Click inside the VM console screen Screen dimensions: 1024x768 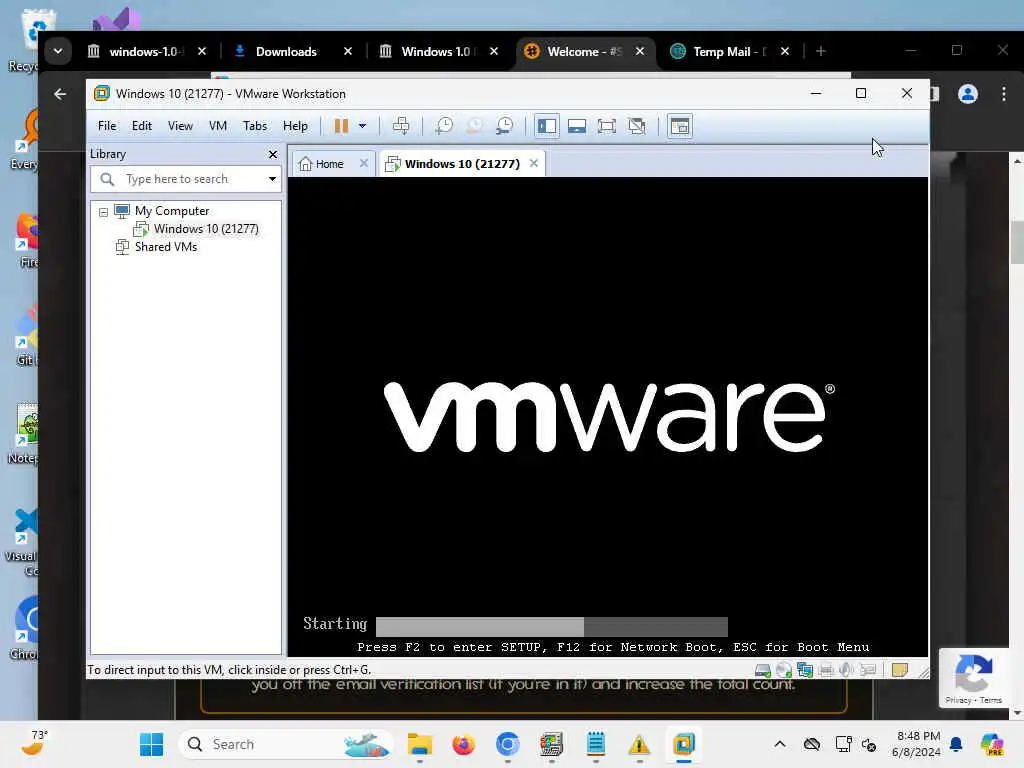point(607,416)
